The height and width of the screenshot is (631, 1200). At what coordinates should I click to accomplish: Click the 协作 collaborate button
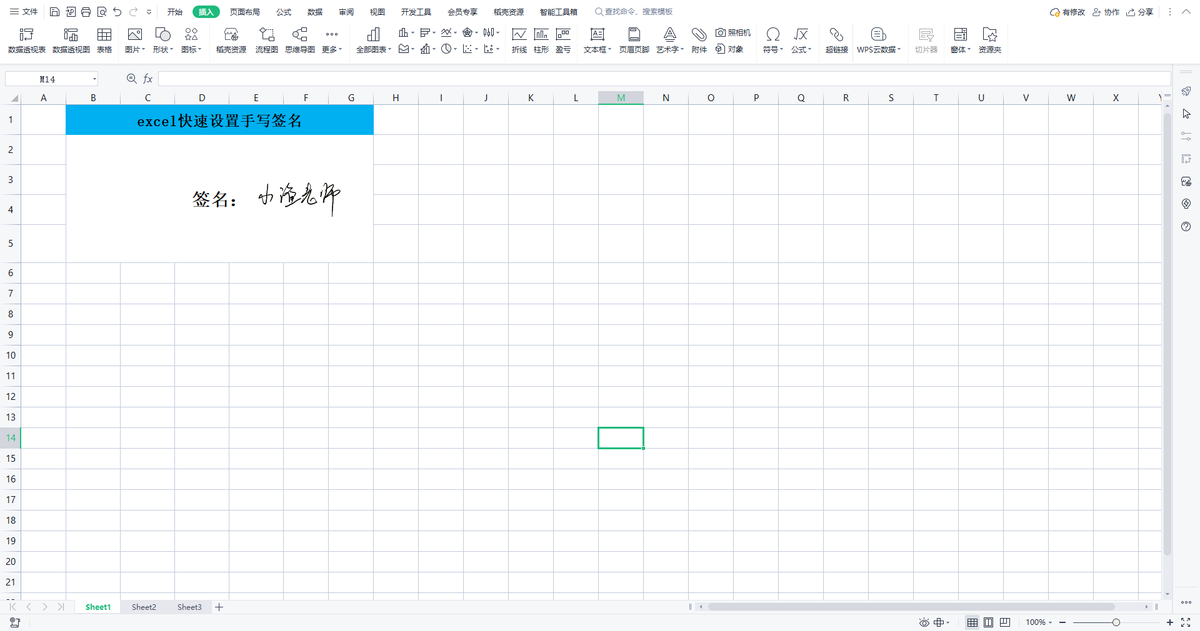click(1106, 12)
